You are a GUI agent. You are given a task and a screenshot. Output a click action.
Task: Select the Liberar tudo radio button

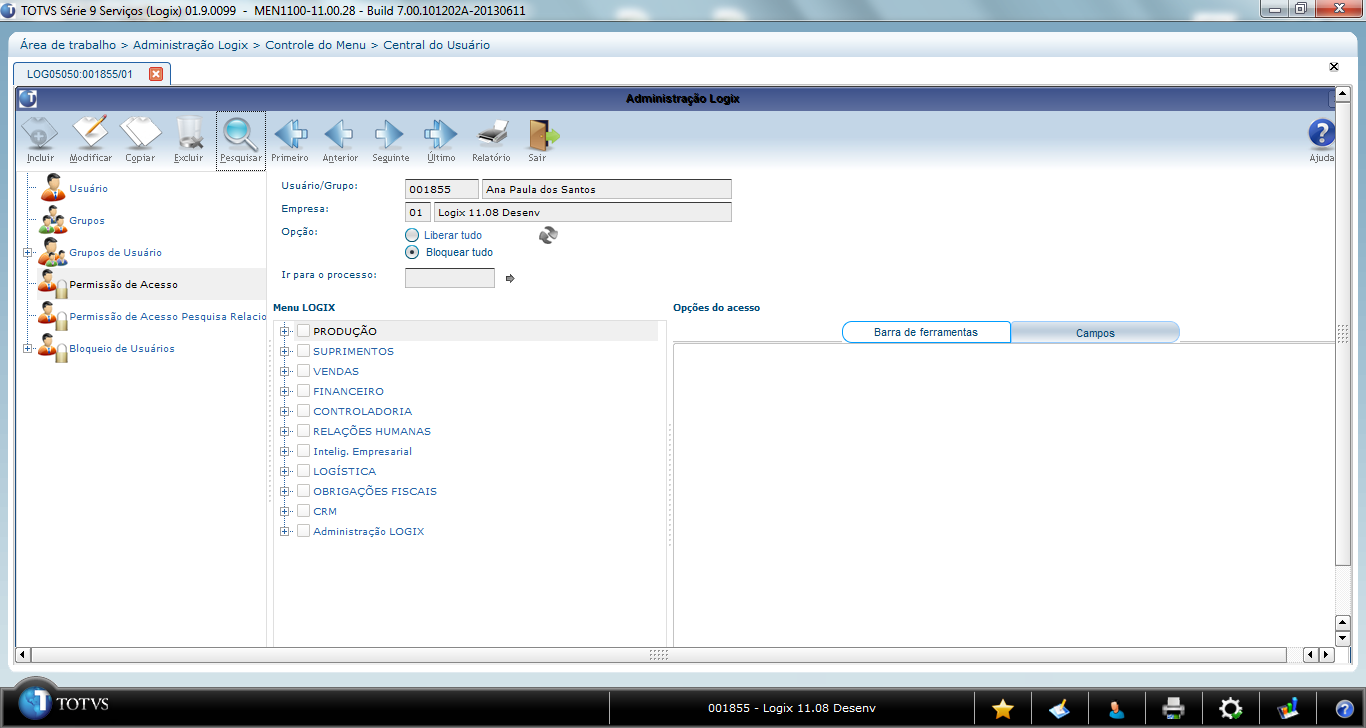coord(412,235)
